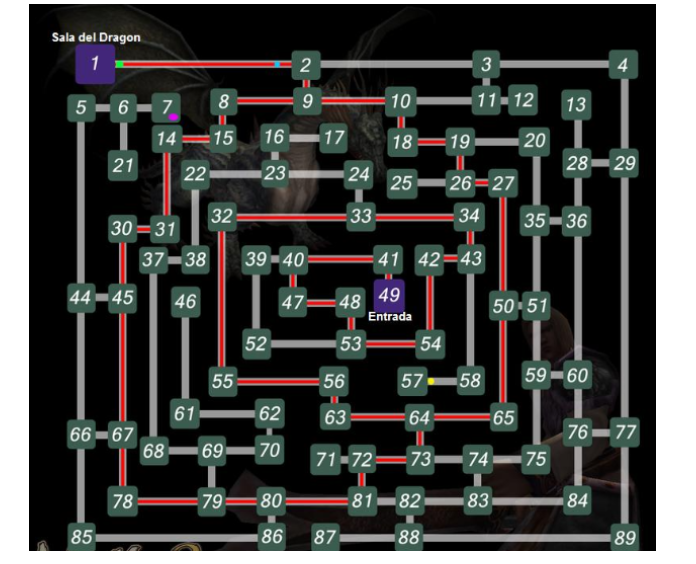The width and height of the screenshot is (696, 564).
Task: Select room node 27
Action: [x=503, y=183]
